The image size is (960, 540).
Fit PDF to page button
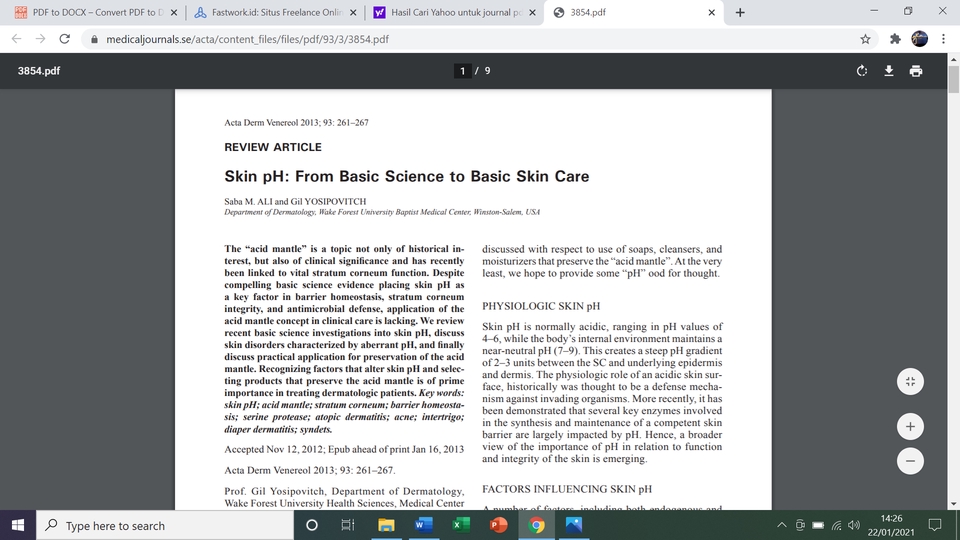910,381
